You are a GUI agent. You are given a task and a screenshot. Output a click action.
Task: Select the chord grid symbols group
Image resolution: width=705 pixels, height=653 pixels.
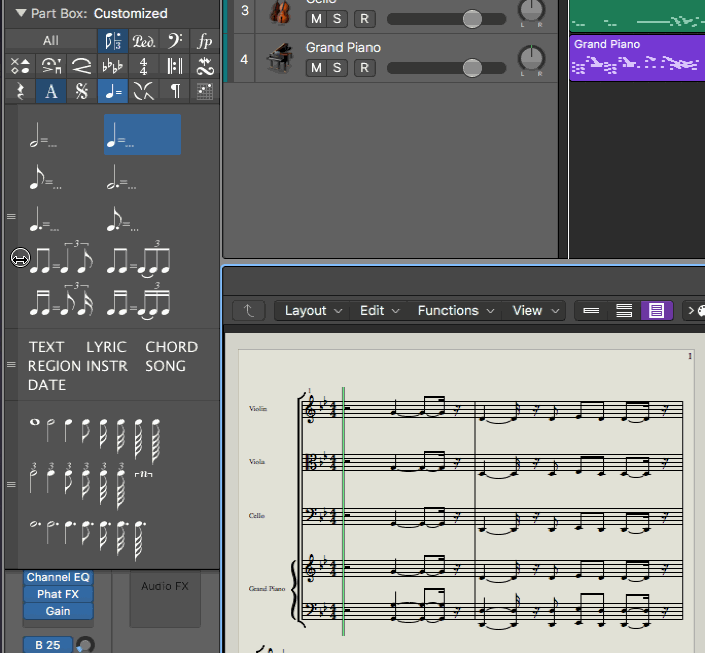(x=205, y=91)
